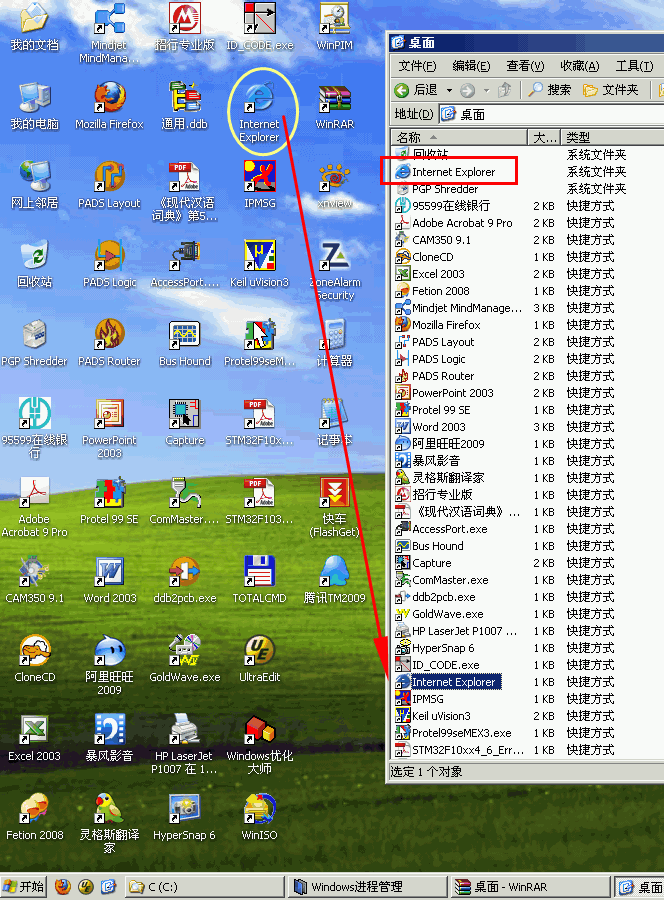Click the 搜索 search toolbar button
664x900 pixels.
(550, 90)
